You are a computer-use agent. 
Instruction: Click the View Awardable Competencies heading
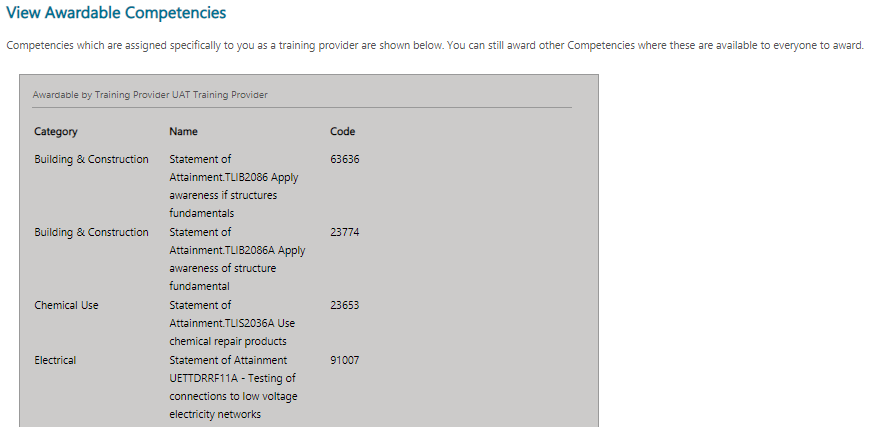[x=116, y=13]
